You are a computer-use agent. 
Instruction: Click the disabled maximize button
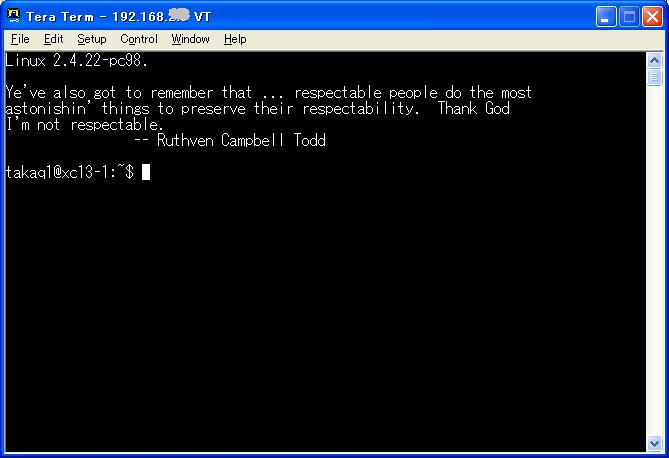pyautogui.click(x=629, y=17)
